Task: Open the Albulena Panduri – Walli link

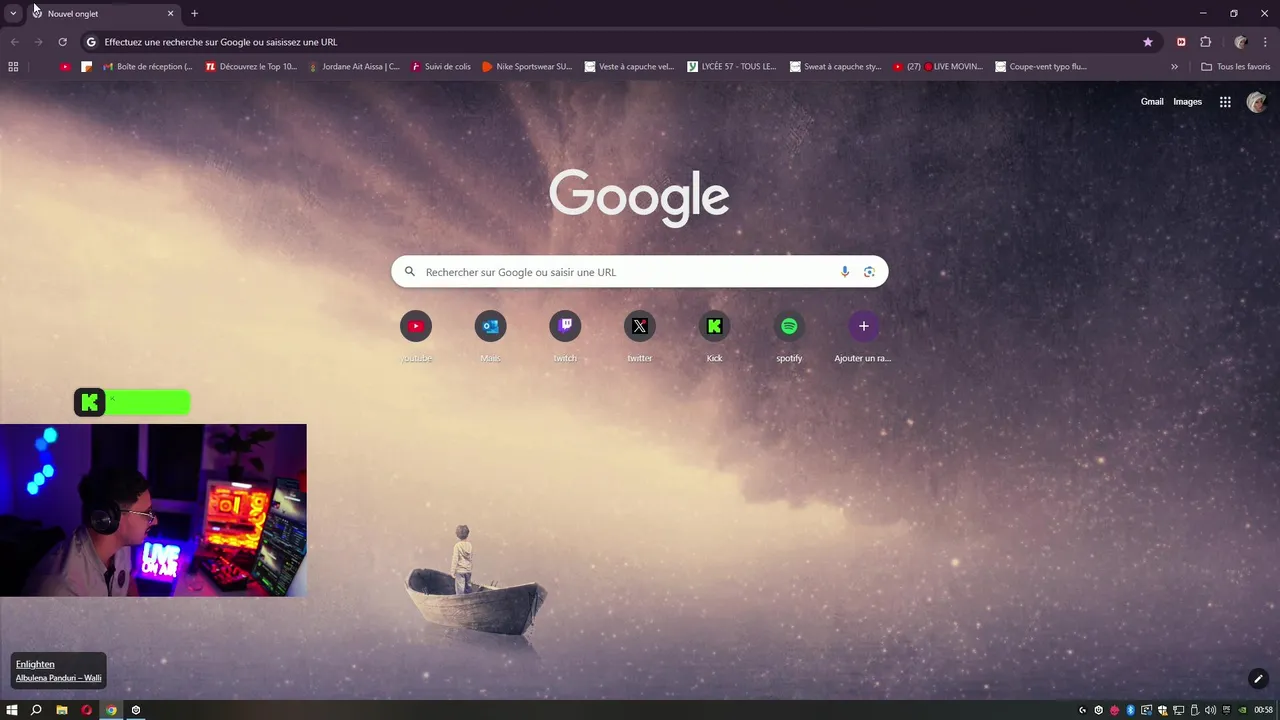Action: coord(58,678)
